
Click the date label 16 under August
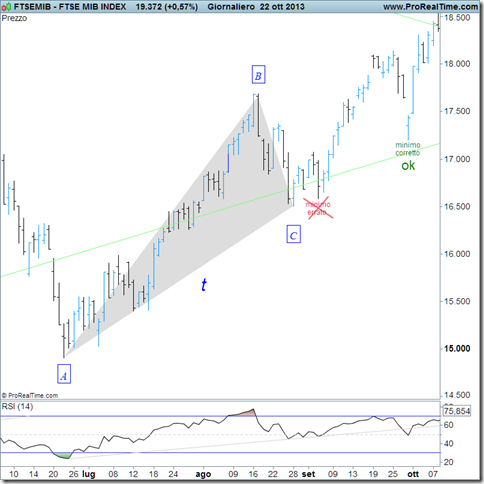click(253, 474)
